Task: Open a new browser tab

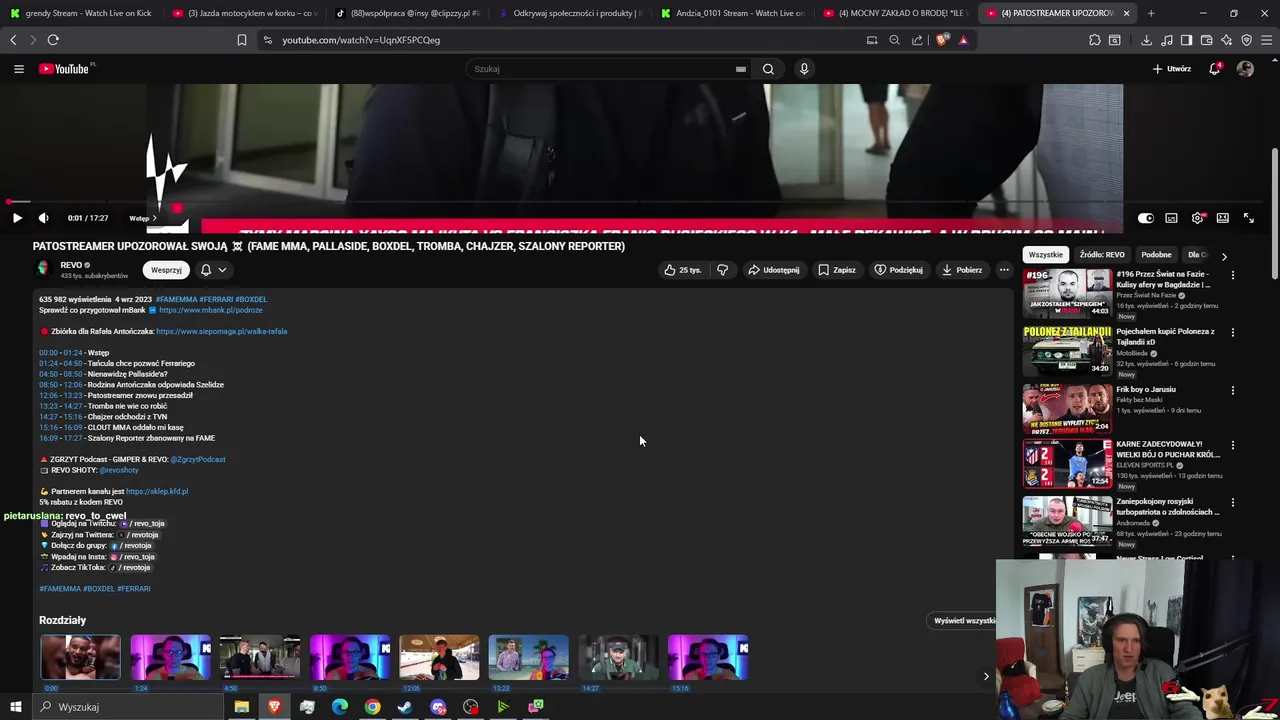Action: (x=1151, y=13)
